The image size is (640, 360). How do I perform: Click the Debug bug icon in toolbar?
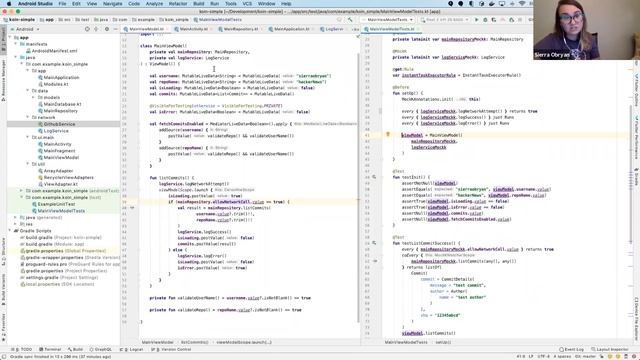pos(485,20)
